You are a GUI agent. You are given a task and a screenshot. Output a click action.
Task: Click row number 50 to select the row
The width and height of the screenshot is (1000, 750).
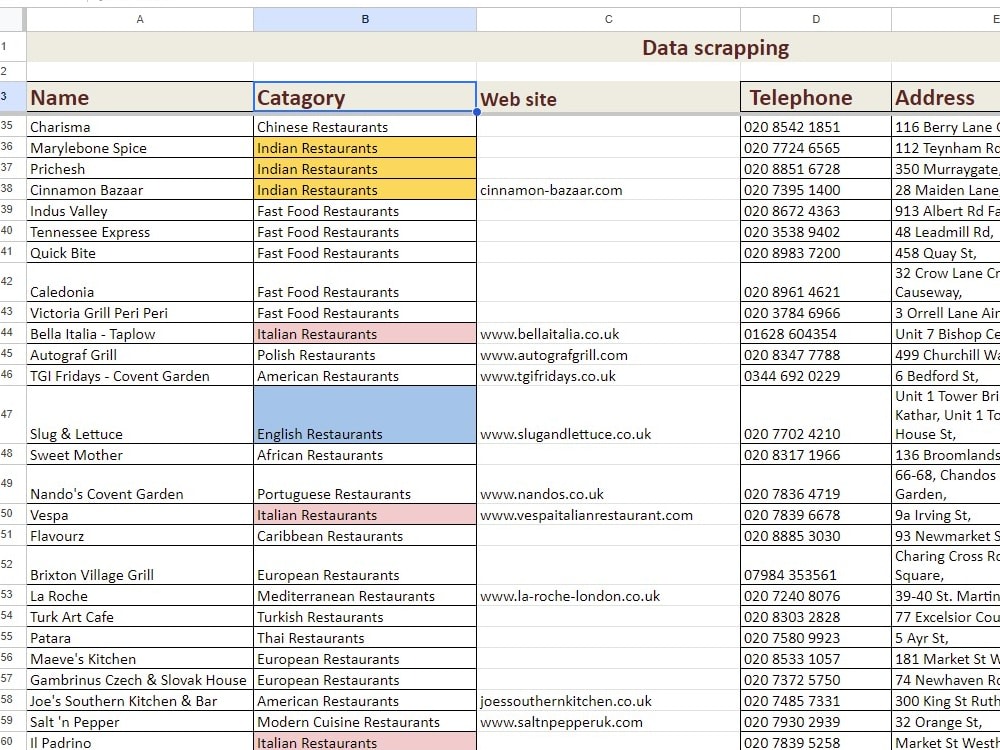(x=13, y=514)
